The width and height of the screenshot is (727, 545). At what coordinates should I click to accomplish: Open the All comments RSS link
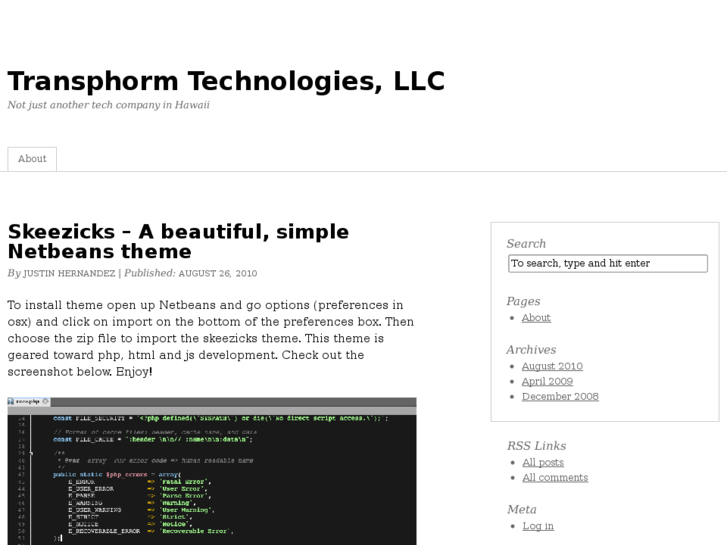point(555,478)
